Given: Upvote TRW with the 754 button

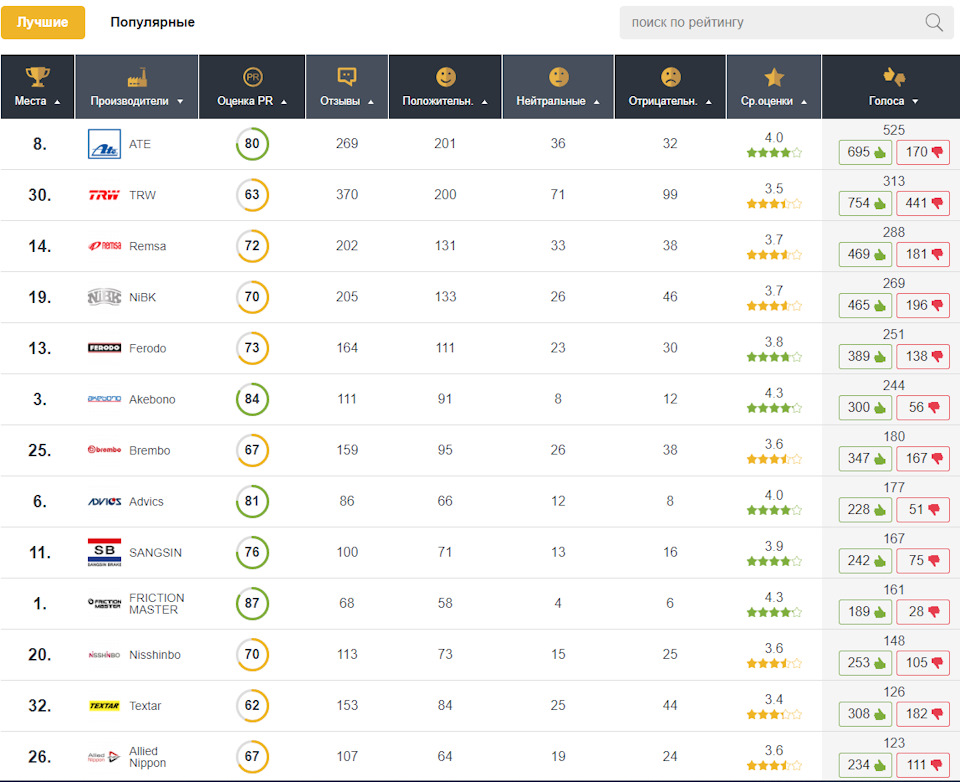Looking at the screenshot, I should pos(865,203).
